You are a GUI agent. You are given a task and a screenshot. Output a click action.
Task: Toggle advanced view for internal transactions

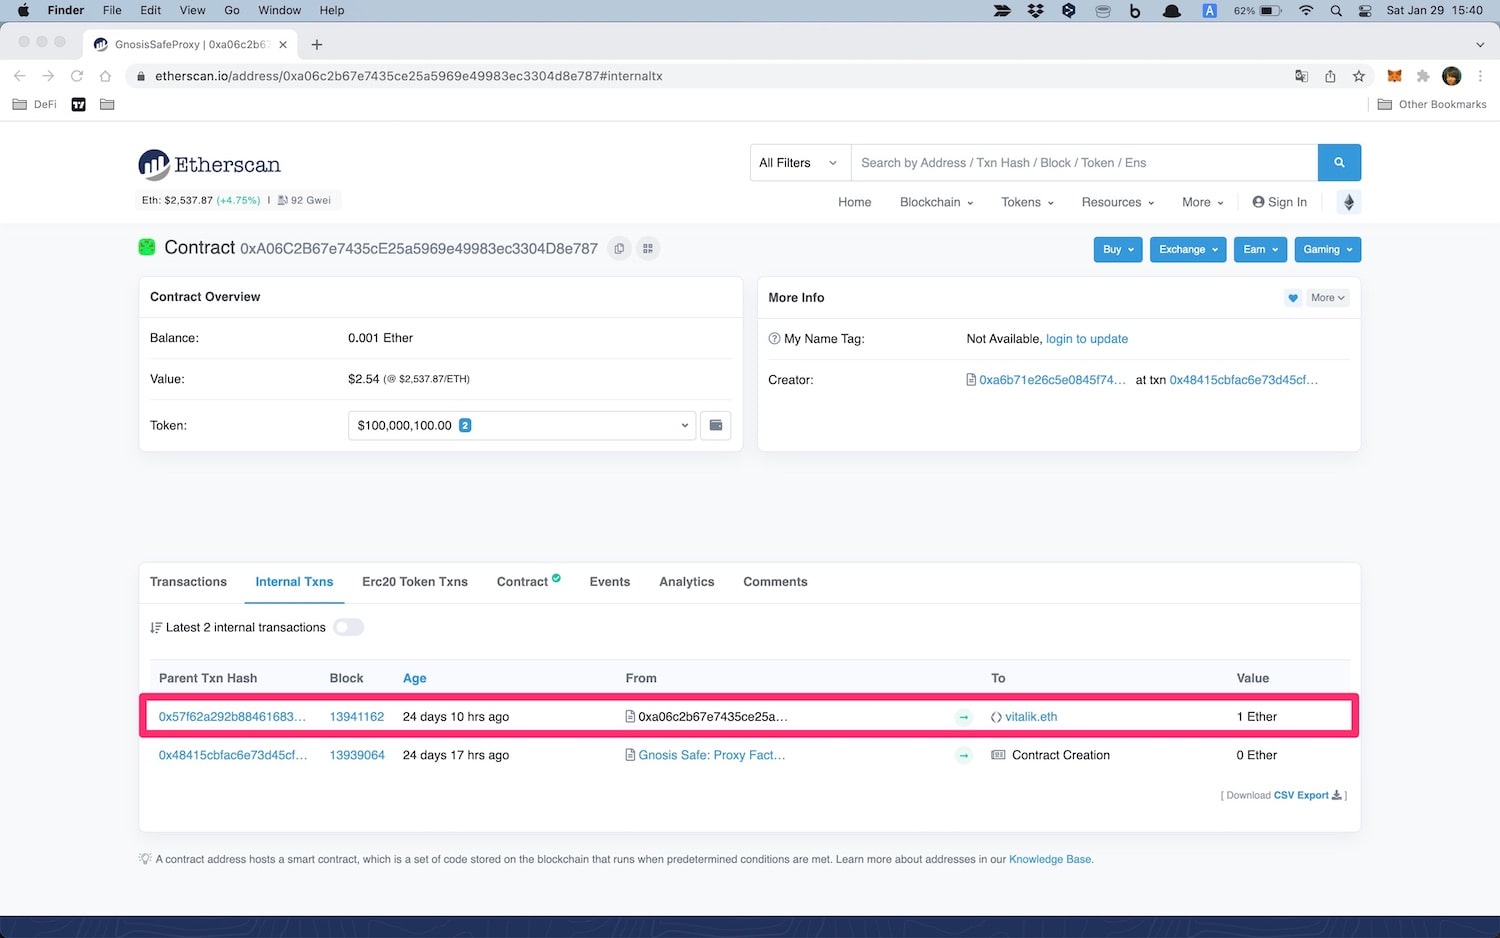349,627
